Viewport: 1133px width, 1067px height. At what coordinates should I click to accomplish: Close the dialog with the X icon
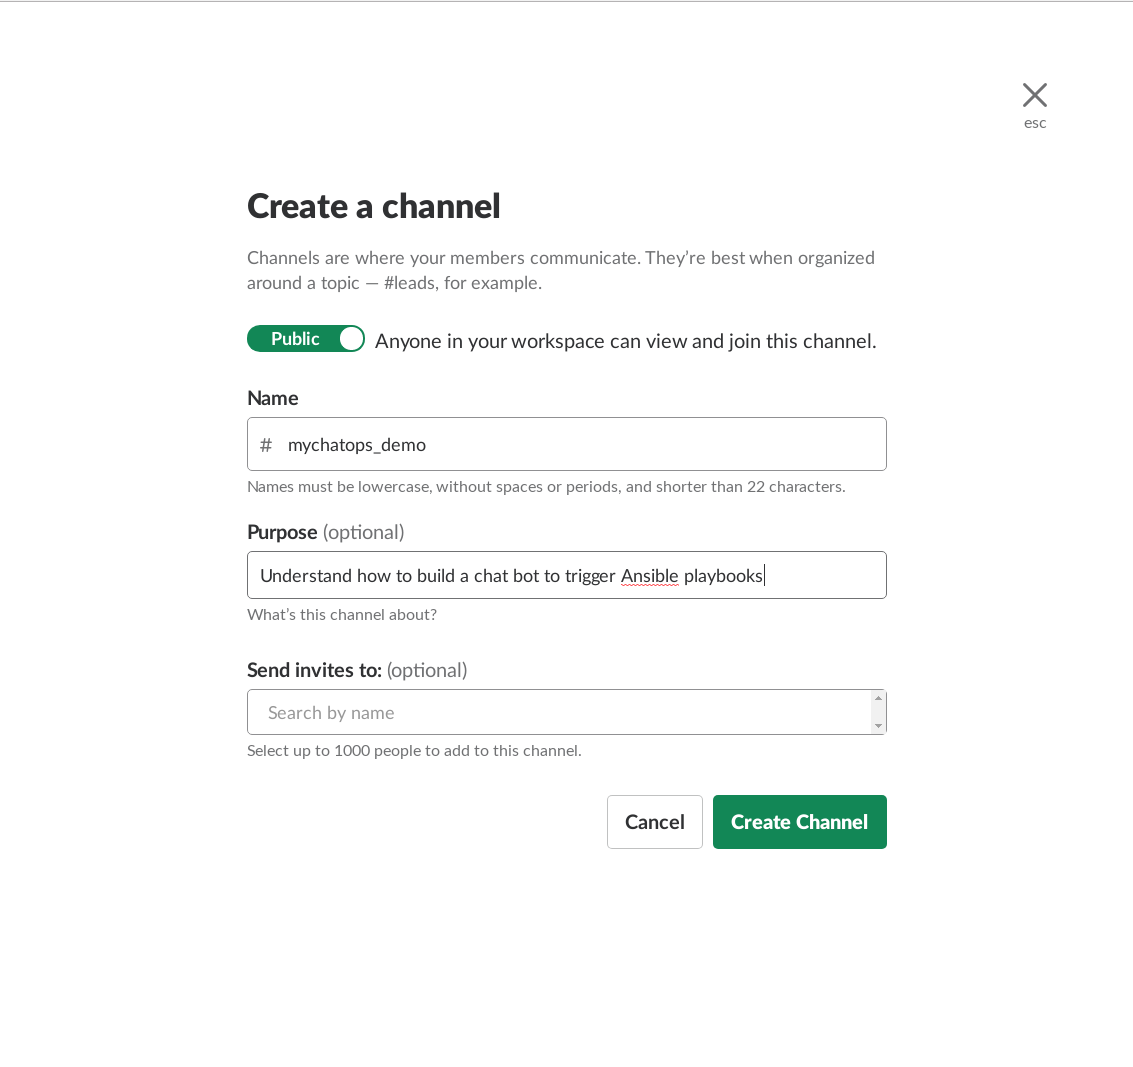1035,95
